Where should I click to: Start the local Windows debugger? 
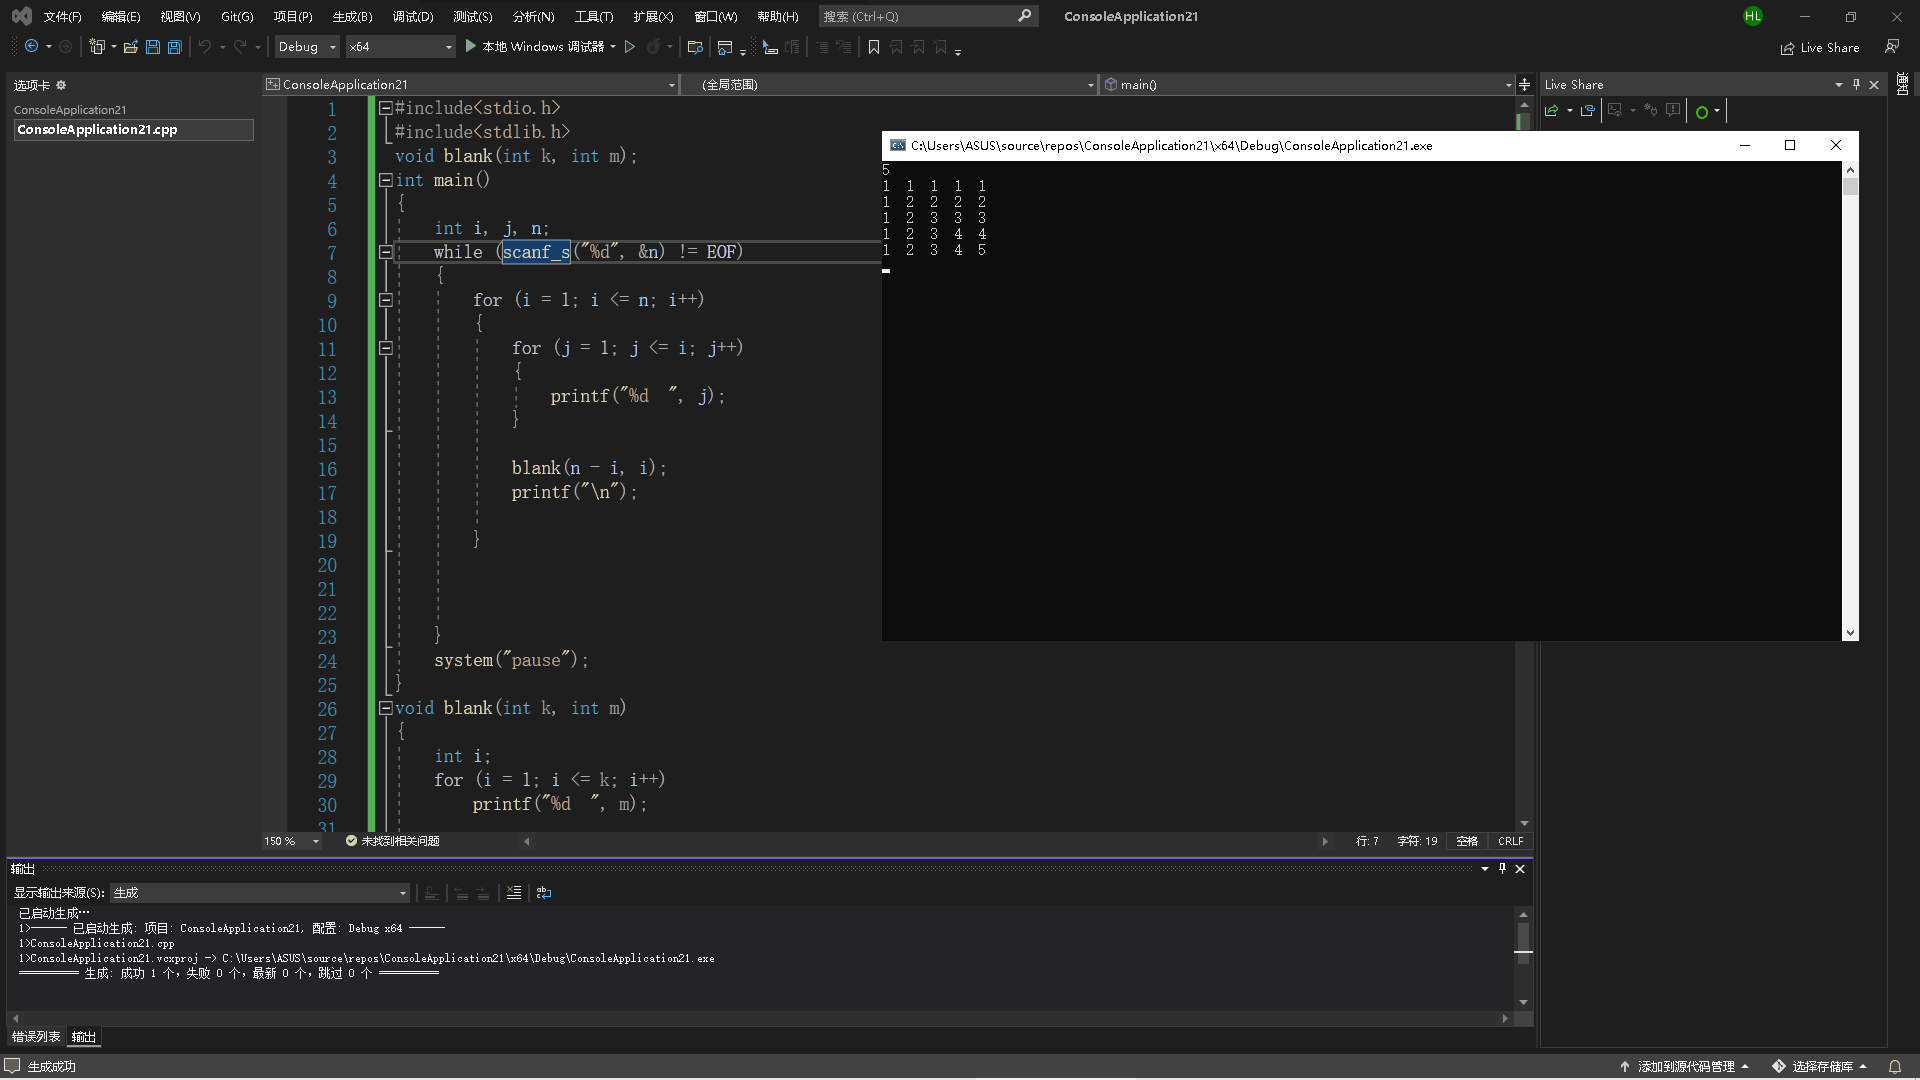538,47
